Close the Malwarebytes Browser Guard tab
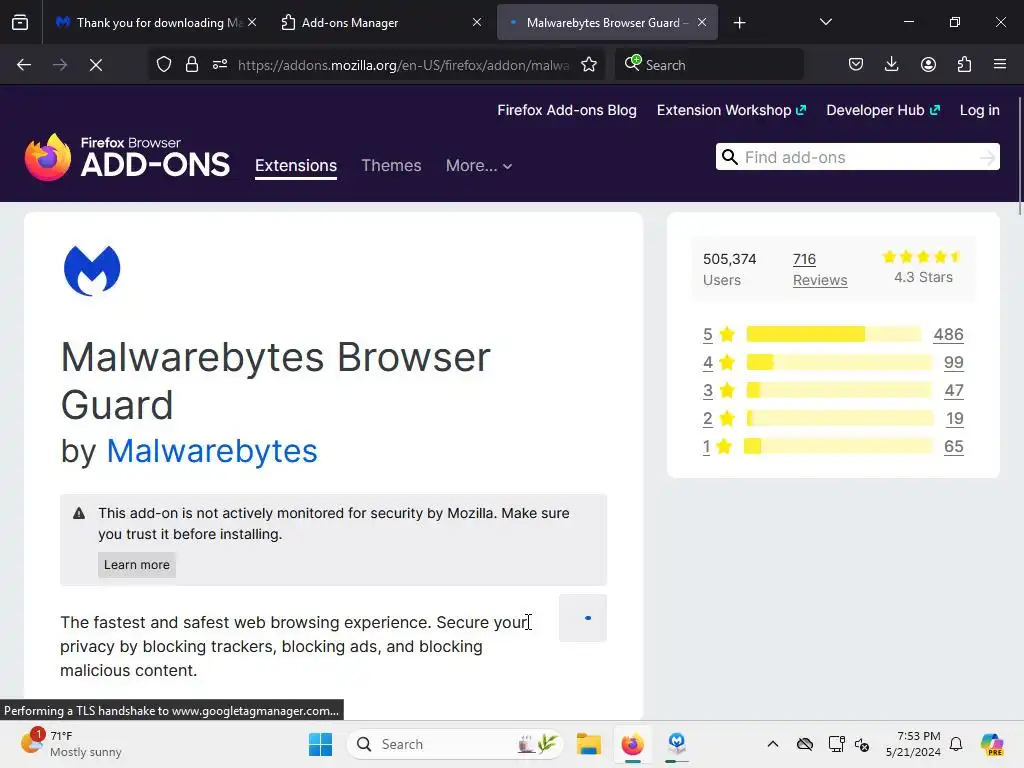1024x768 pixels. pos(701,22)
